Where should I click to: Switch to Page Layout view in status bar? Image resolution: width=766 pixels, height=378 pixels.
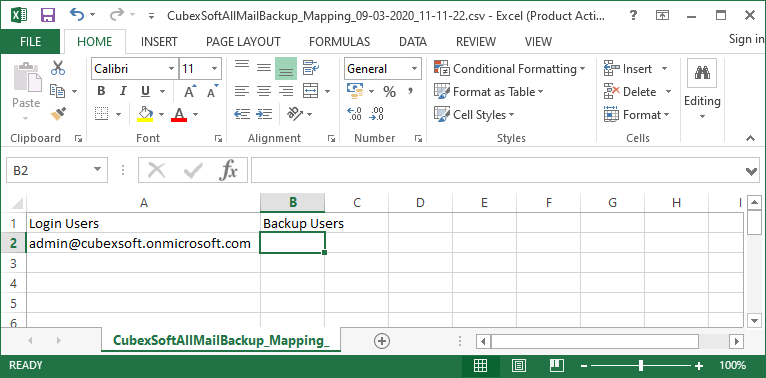point(518,365)
